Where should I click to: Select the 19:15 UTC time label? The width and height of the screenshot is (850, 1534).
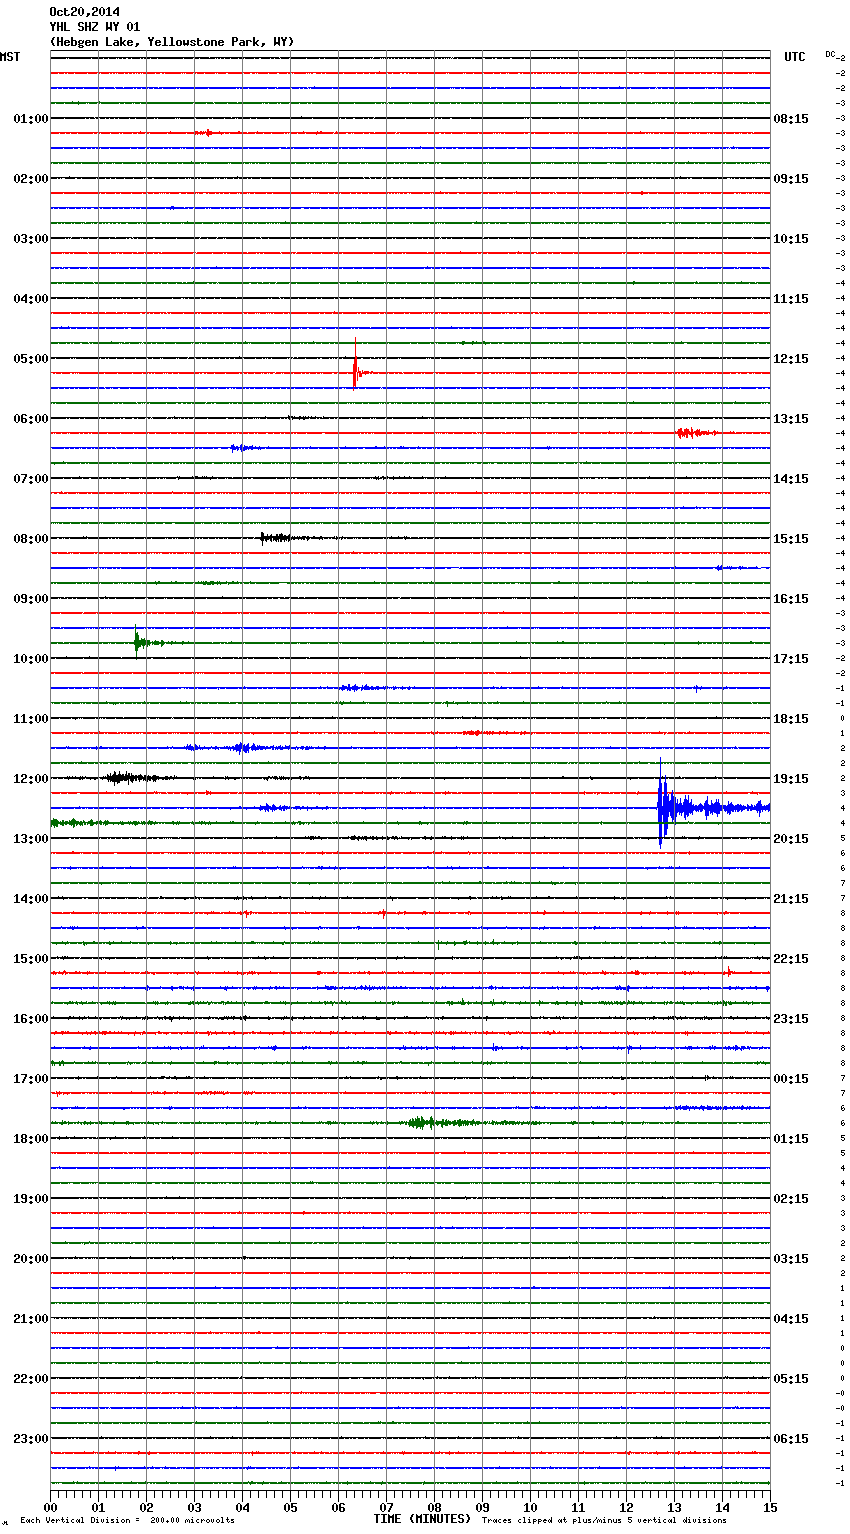pos(791,779)
